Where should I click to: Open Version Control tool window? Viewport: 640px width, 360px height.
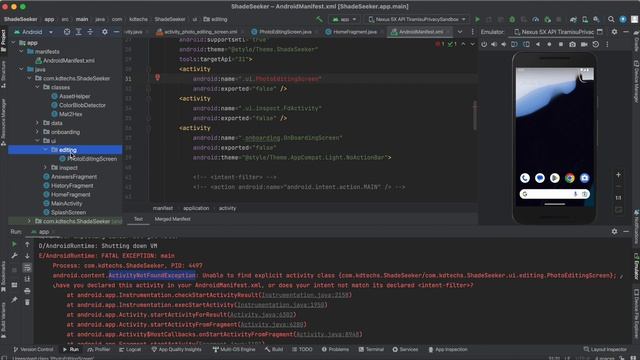[33, 349]
